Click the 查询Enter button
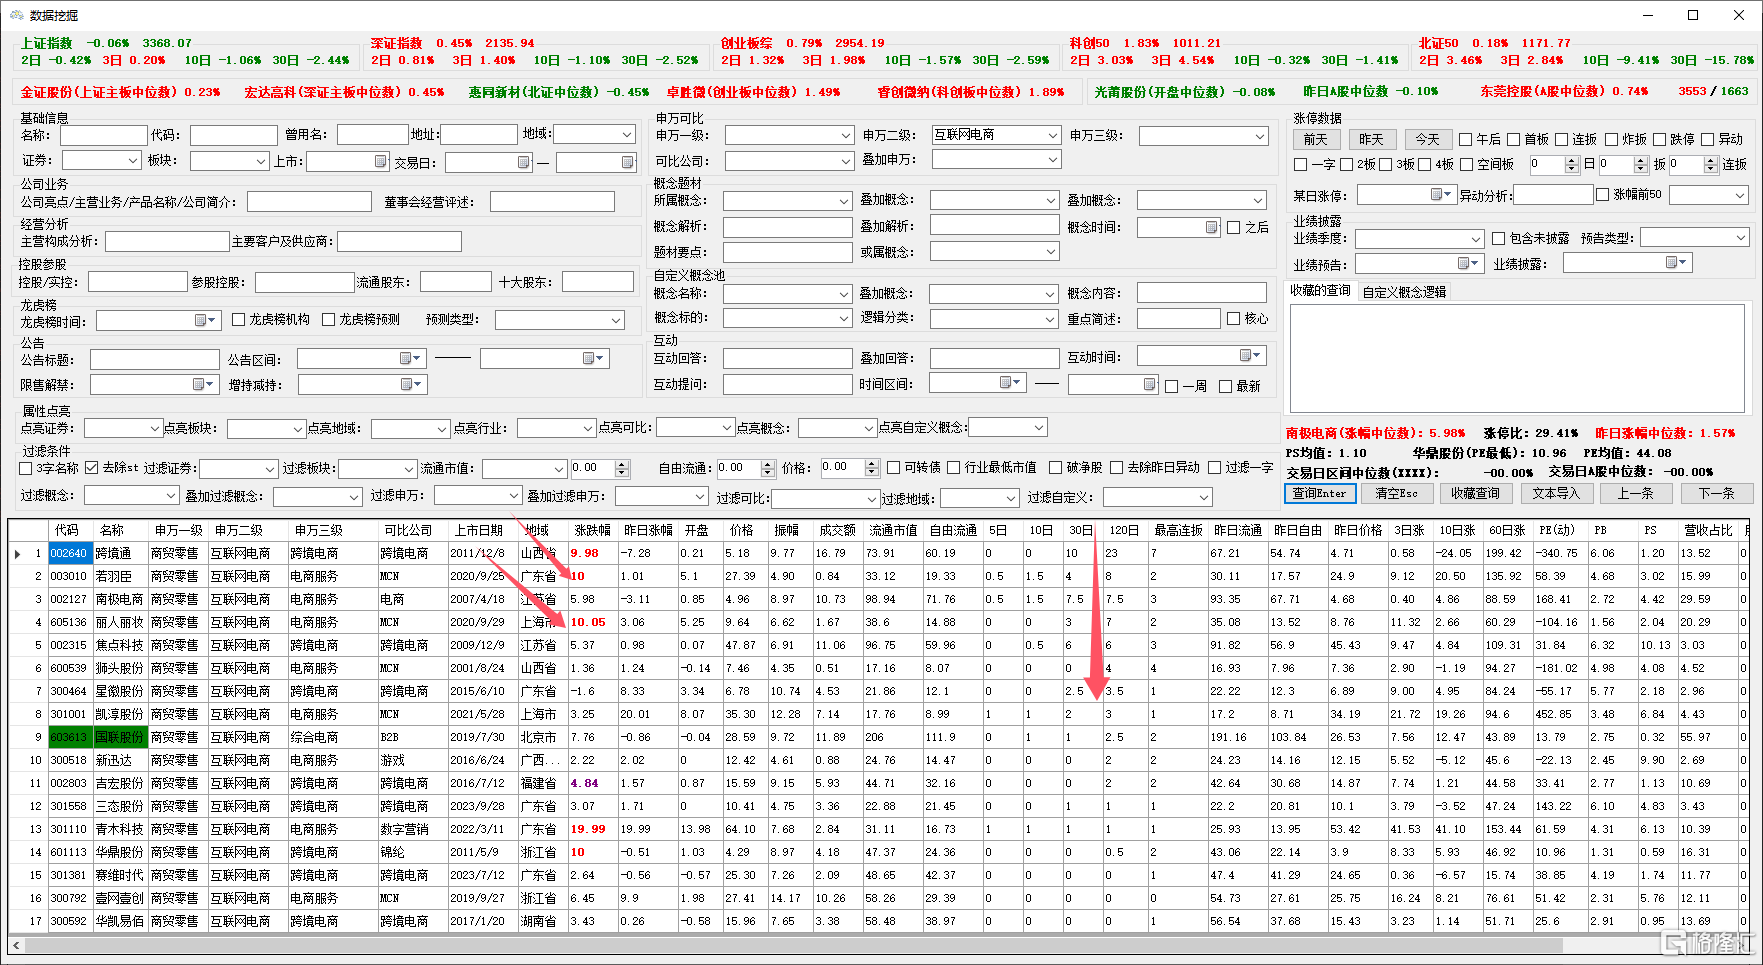The width and height of the screenshot is (1763, 965). click(1320, 493)
